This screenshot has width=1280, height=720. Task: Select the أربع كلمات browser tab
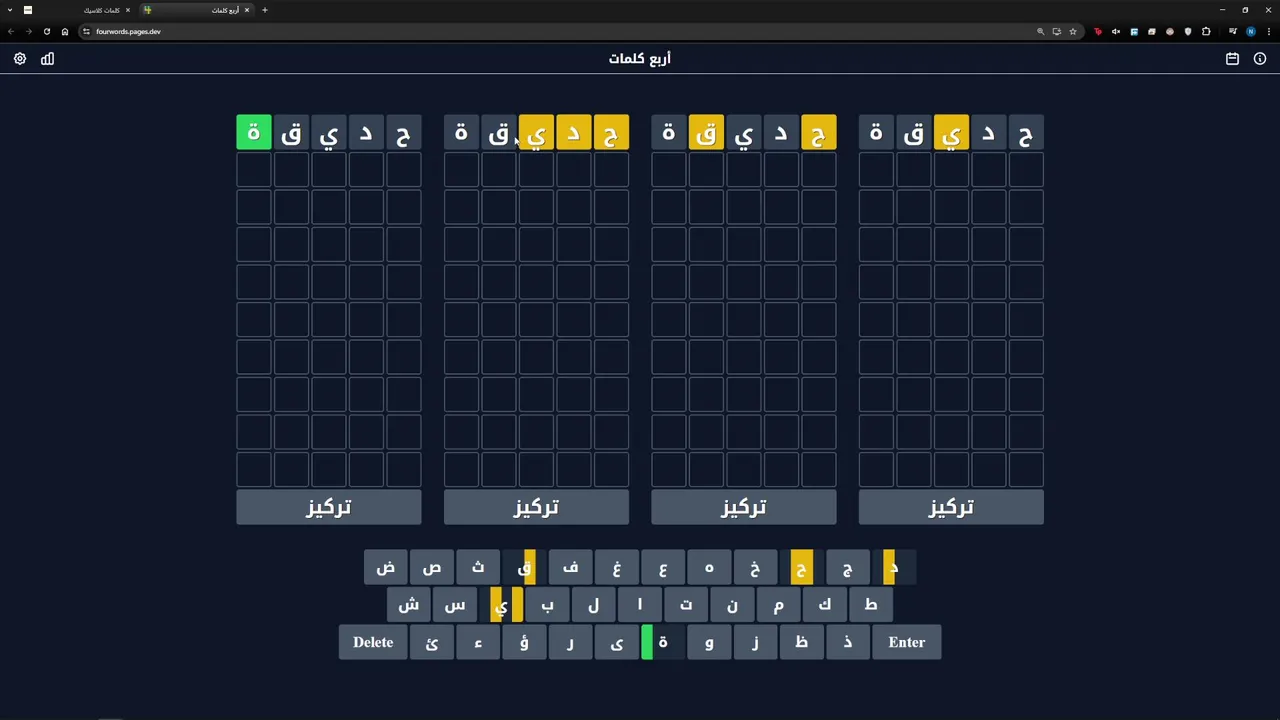tap(196, 10)
